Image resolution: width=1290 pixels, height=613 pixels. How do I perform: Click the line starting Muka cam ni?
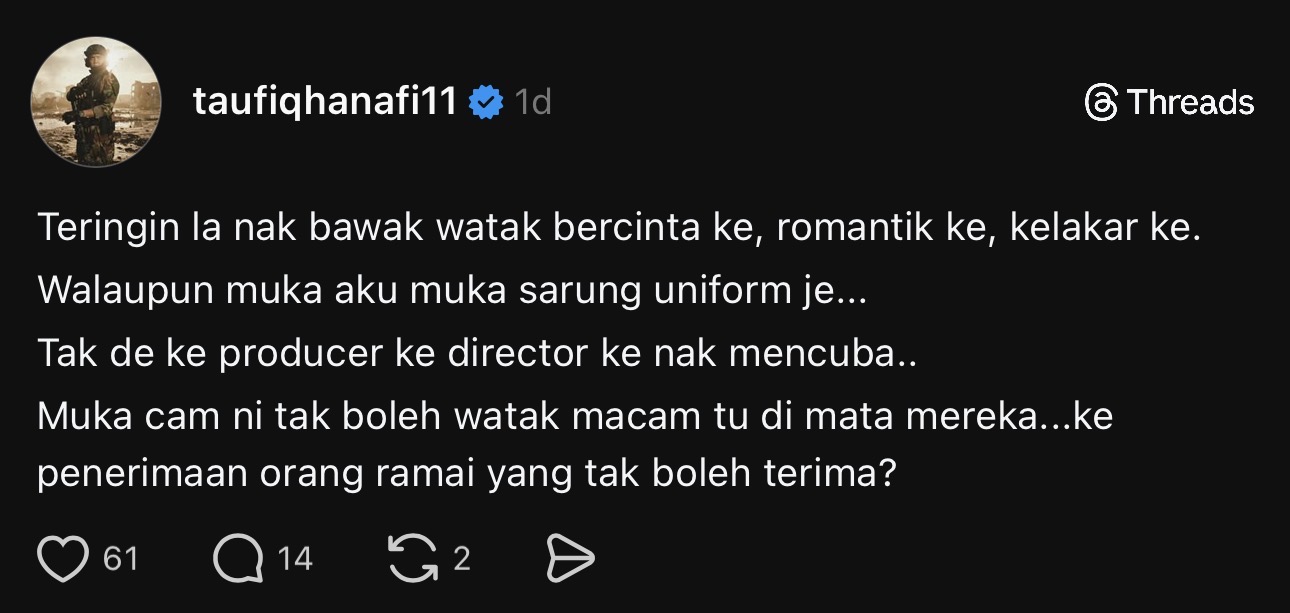coord(575,414)
